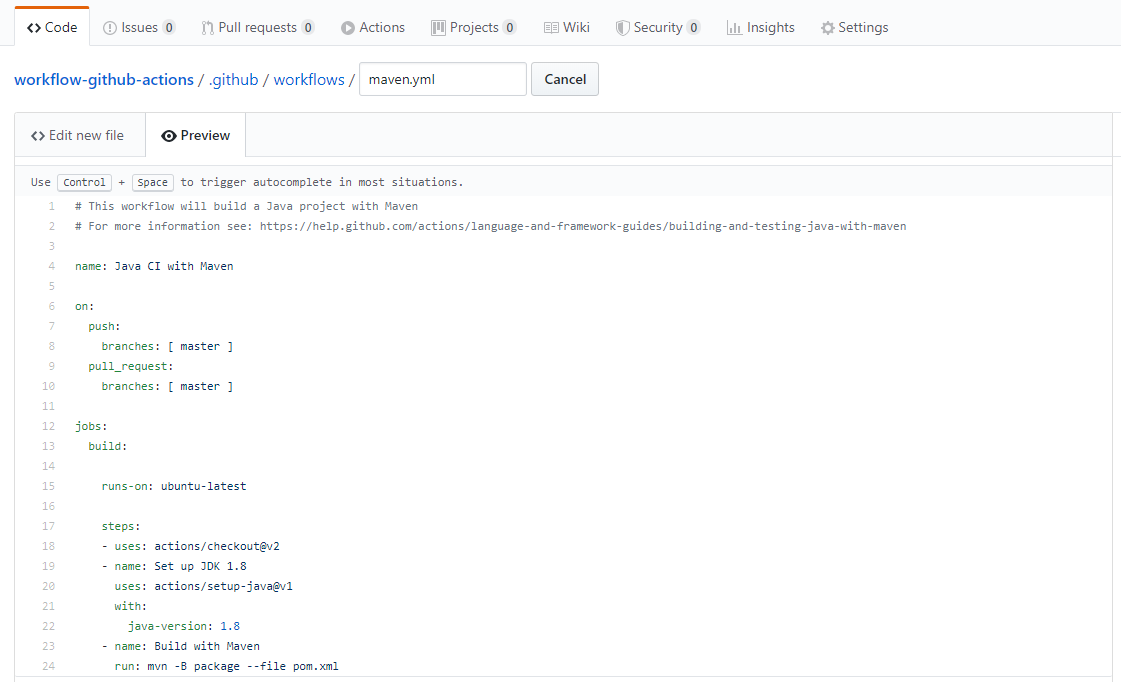Click the Projects board icon
Viewport: 1121px width, 682px height.
[438, 28]
